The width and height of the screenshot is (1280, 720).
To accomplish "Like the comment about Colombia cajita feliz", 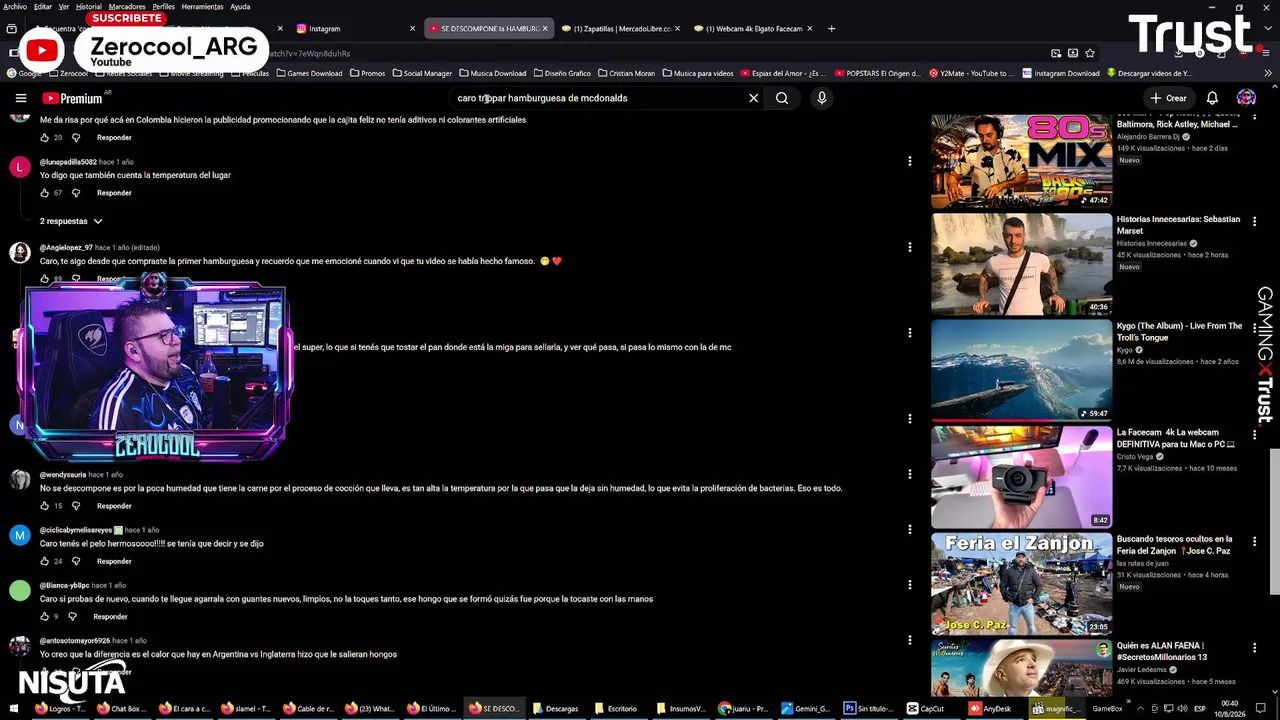I will click(x=44, y=138).
